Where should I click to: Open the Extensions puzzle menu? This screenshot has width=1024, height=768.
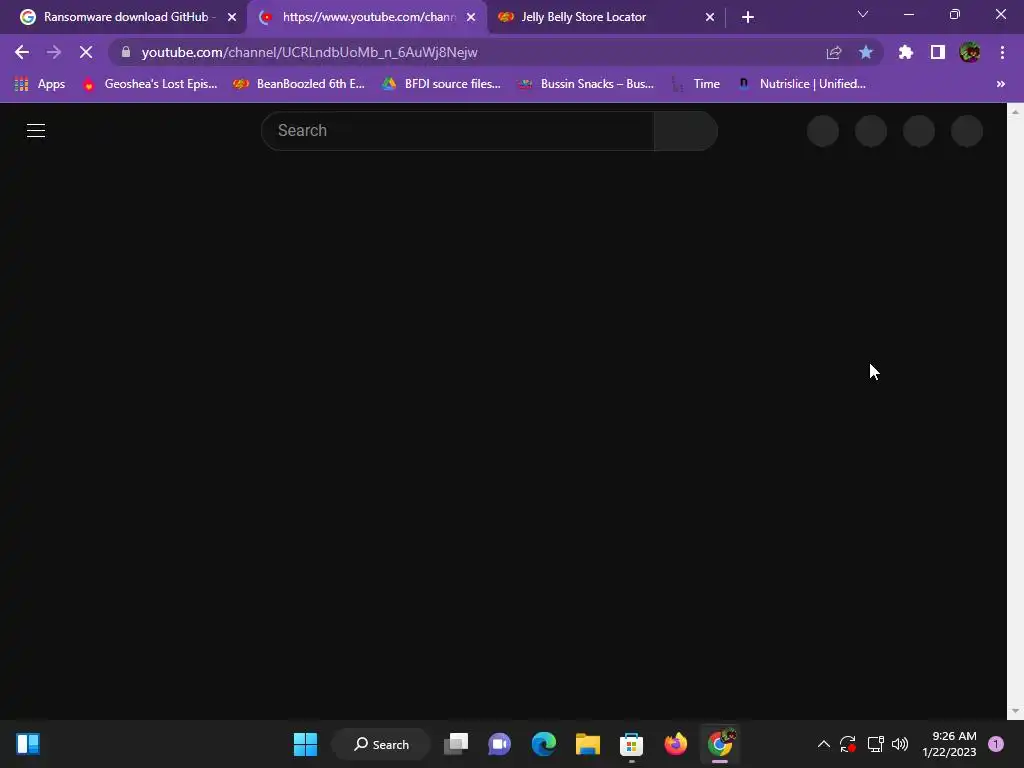906,52
